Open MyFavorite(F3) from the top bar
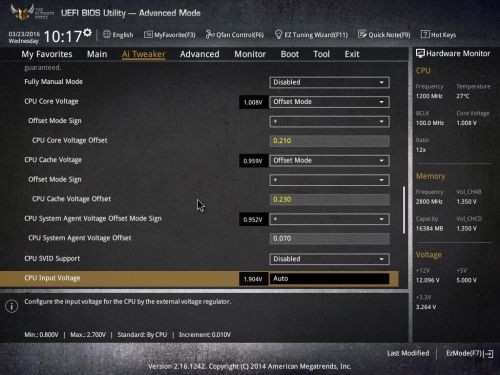This screenshot has width=500, height=375. click(170, 35)
